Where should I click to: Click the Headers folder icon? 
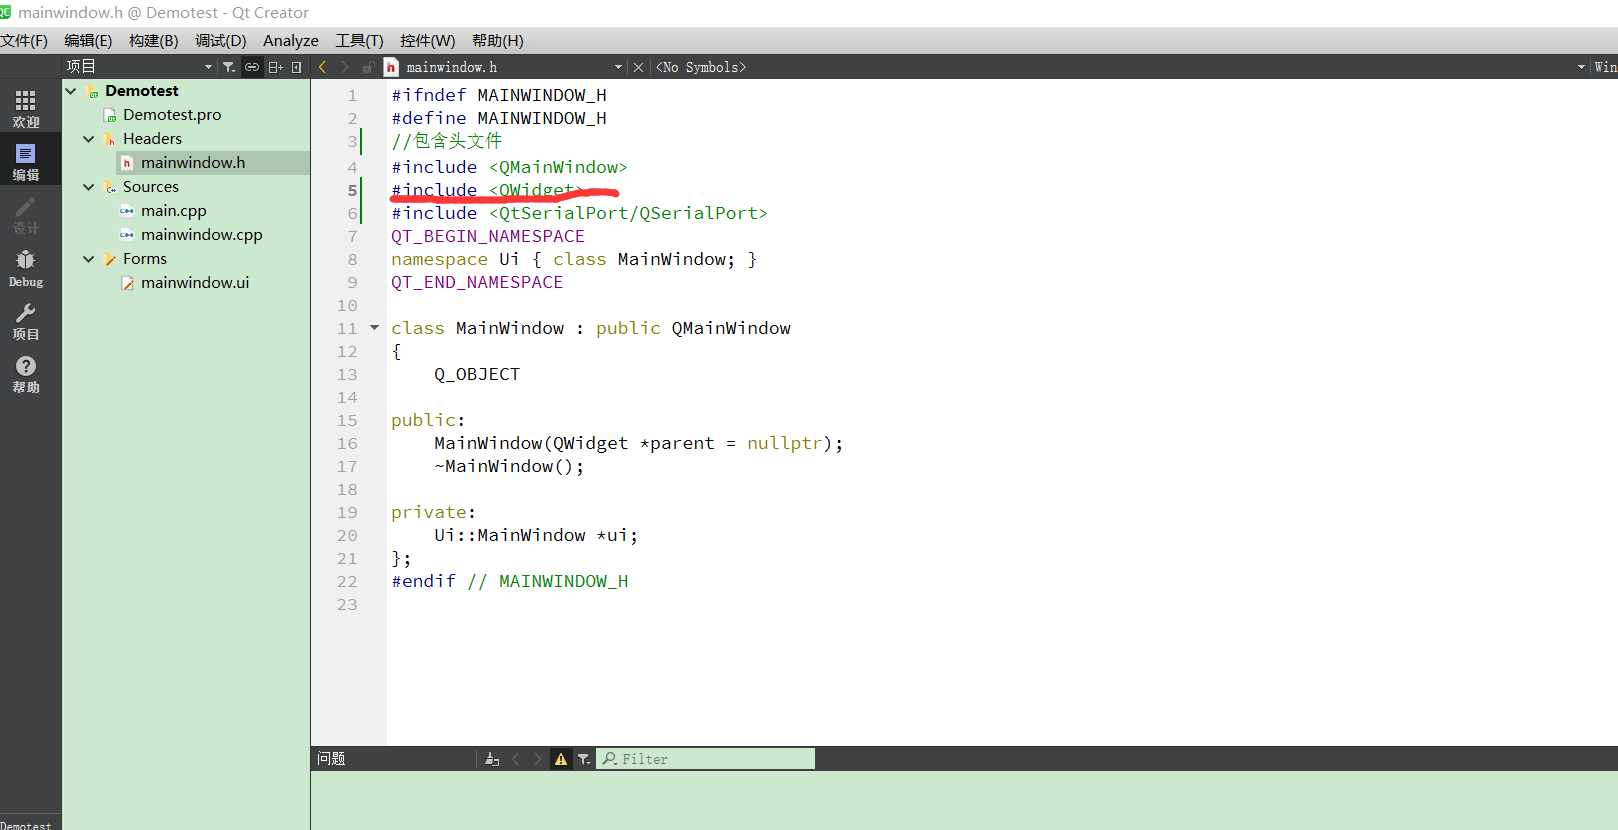click(x=110, y=139)
